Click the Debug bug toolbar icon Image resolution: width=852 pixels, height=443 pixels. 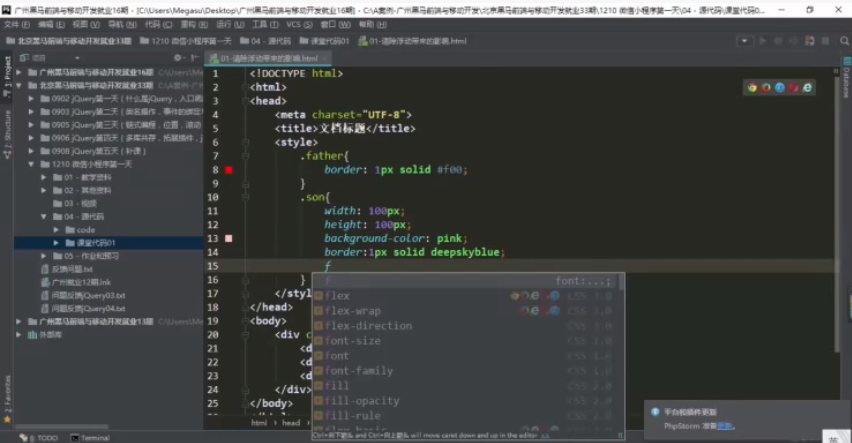(x=778, y=41)
